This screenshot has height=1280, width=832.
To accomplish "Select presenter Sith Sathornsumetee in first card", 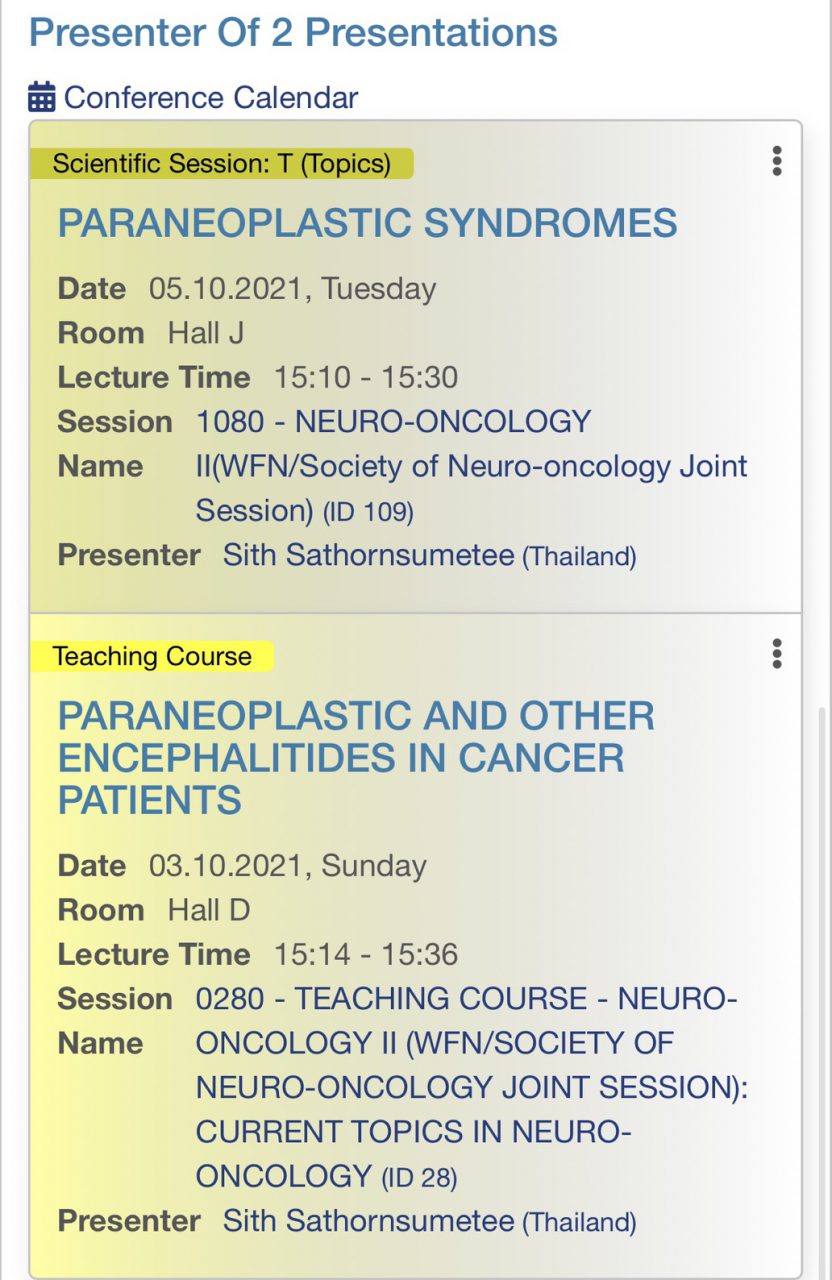I will (368, 555).
